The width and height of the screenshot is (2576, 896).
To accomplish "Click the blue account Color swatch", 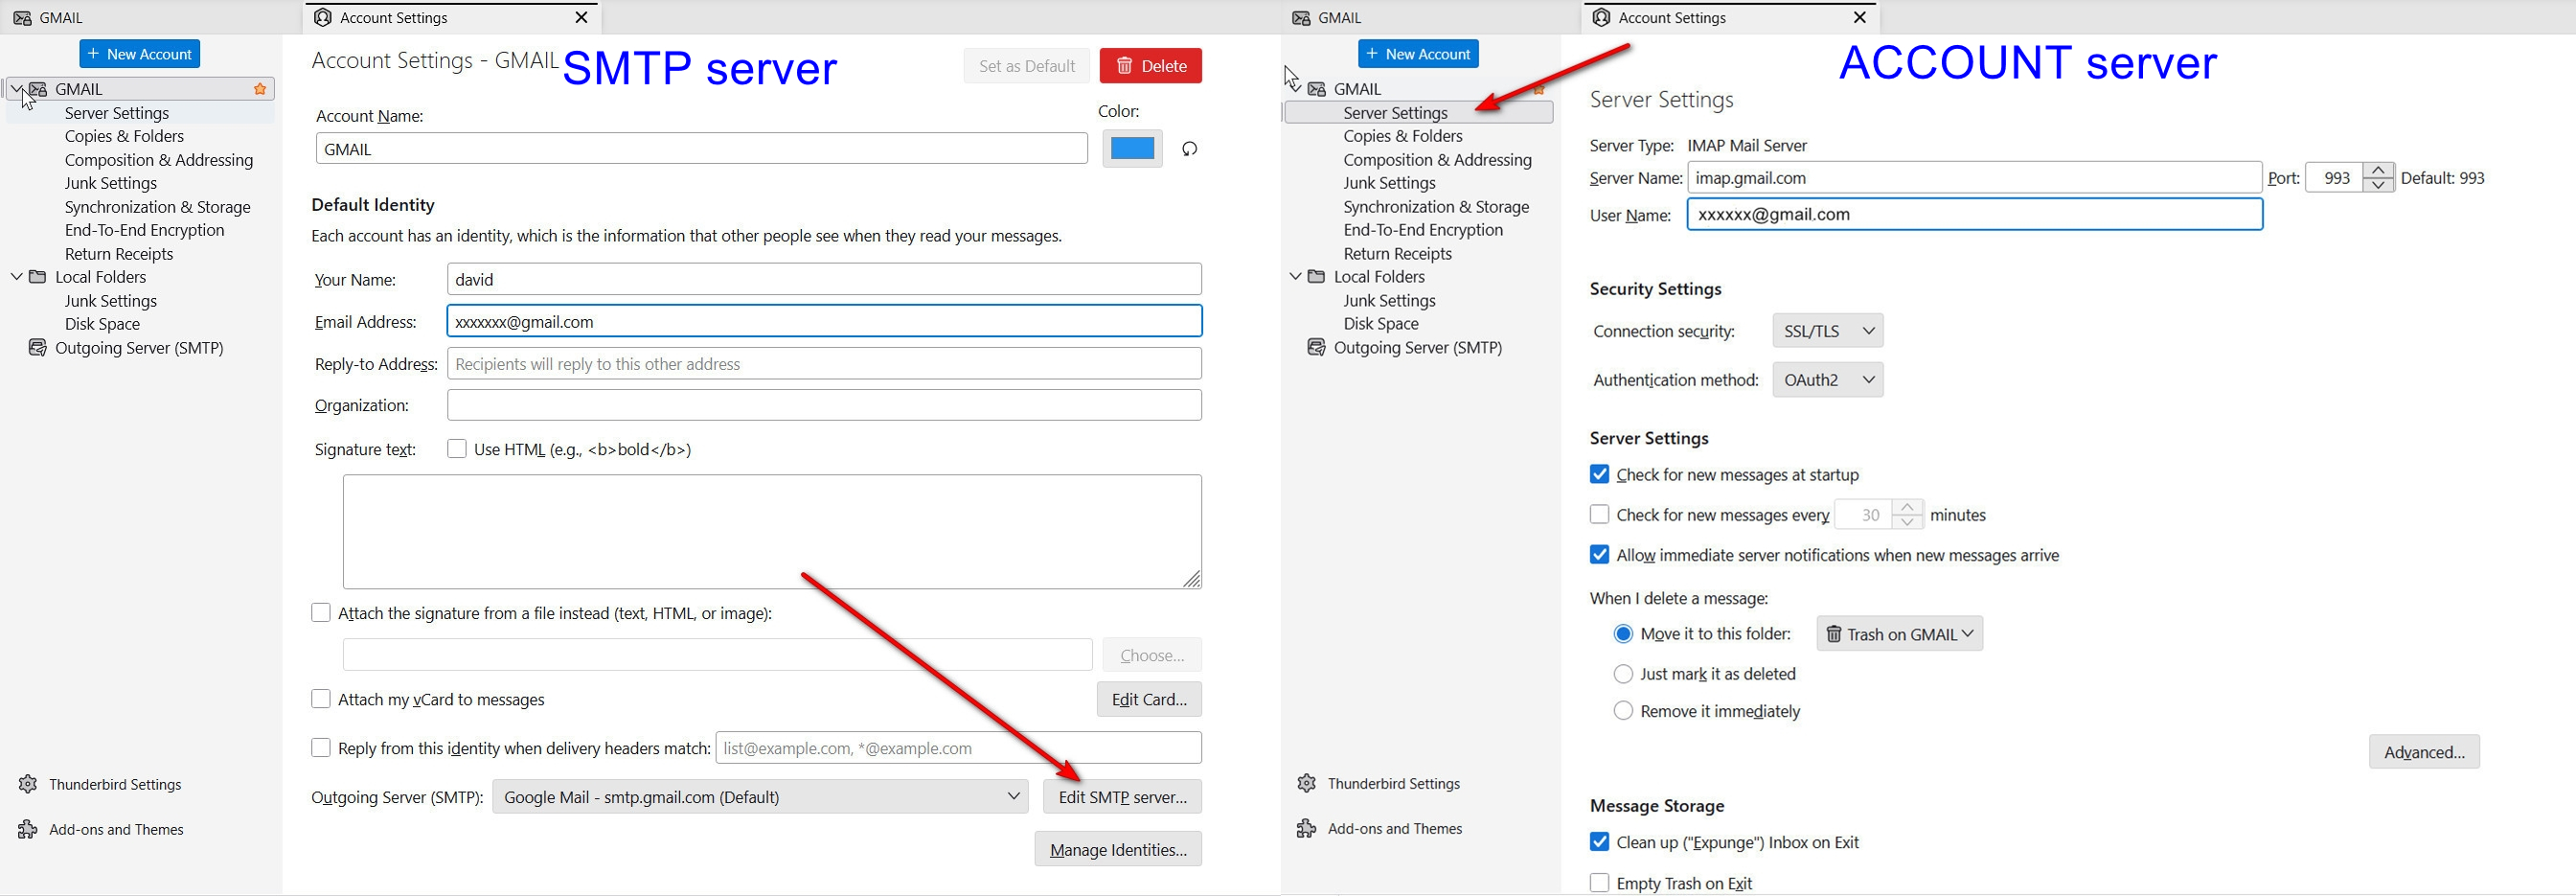I will pyautogui.click(x=1132, y=149).
